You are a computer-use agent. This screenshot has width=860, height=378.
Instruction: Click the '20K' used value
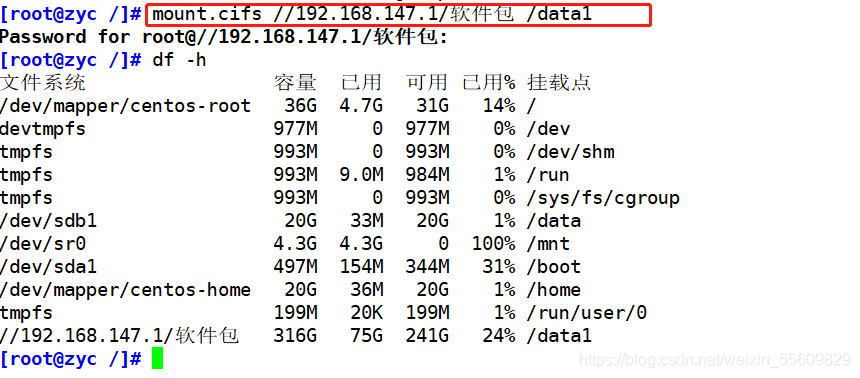pos(366,313)
